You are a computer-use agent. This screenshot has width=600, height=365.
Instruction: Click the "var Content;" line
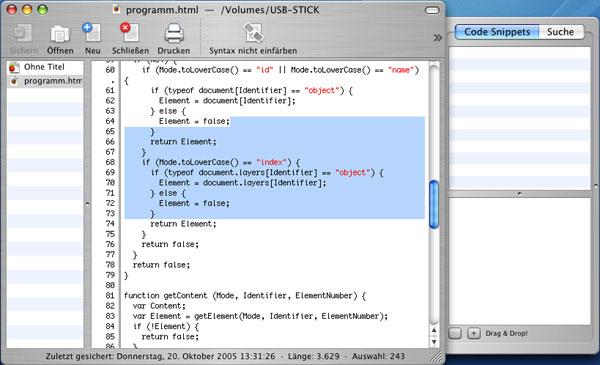pos(159,306)
